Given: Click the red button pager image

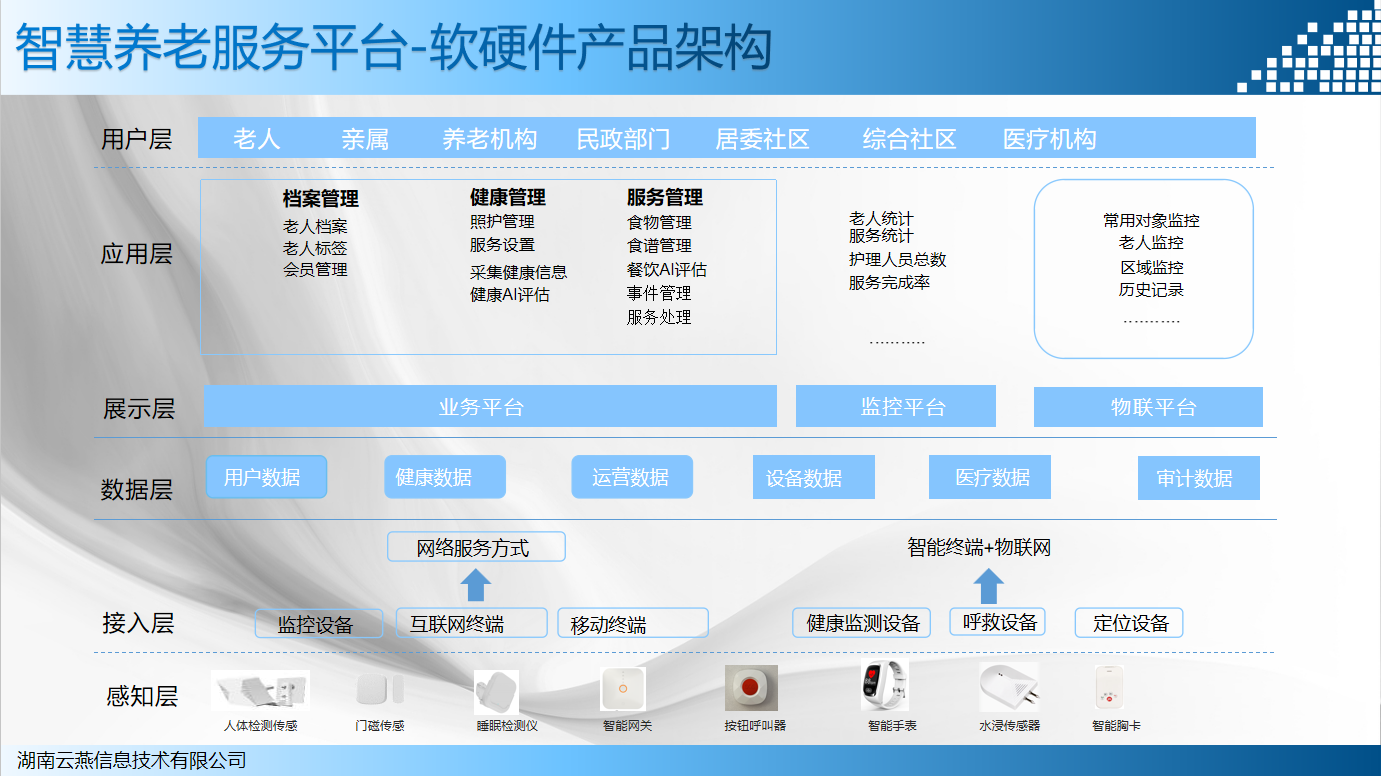Looking at the screenshot, I should click(751, 688).
